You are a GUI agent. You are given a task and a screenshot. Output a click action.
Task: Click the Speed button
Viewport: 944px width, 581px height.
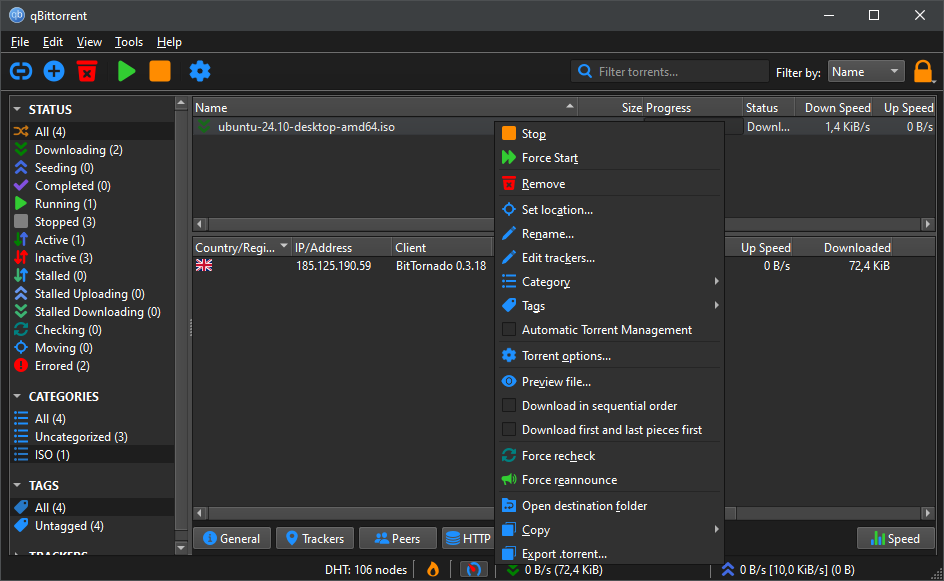point(896,538)
